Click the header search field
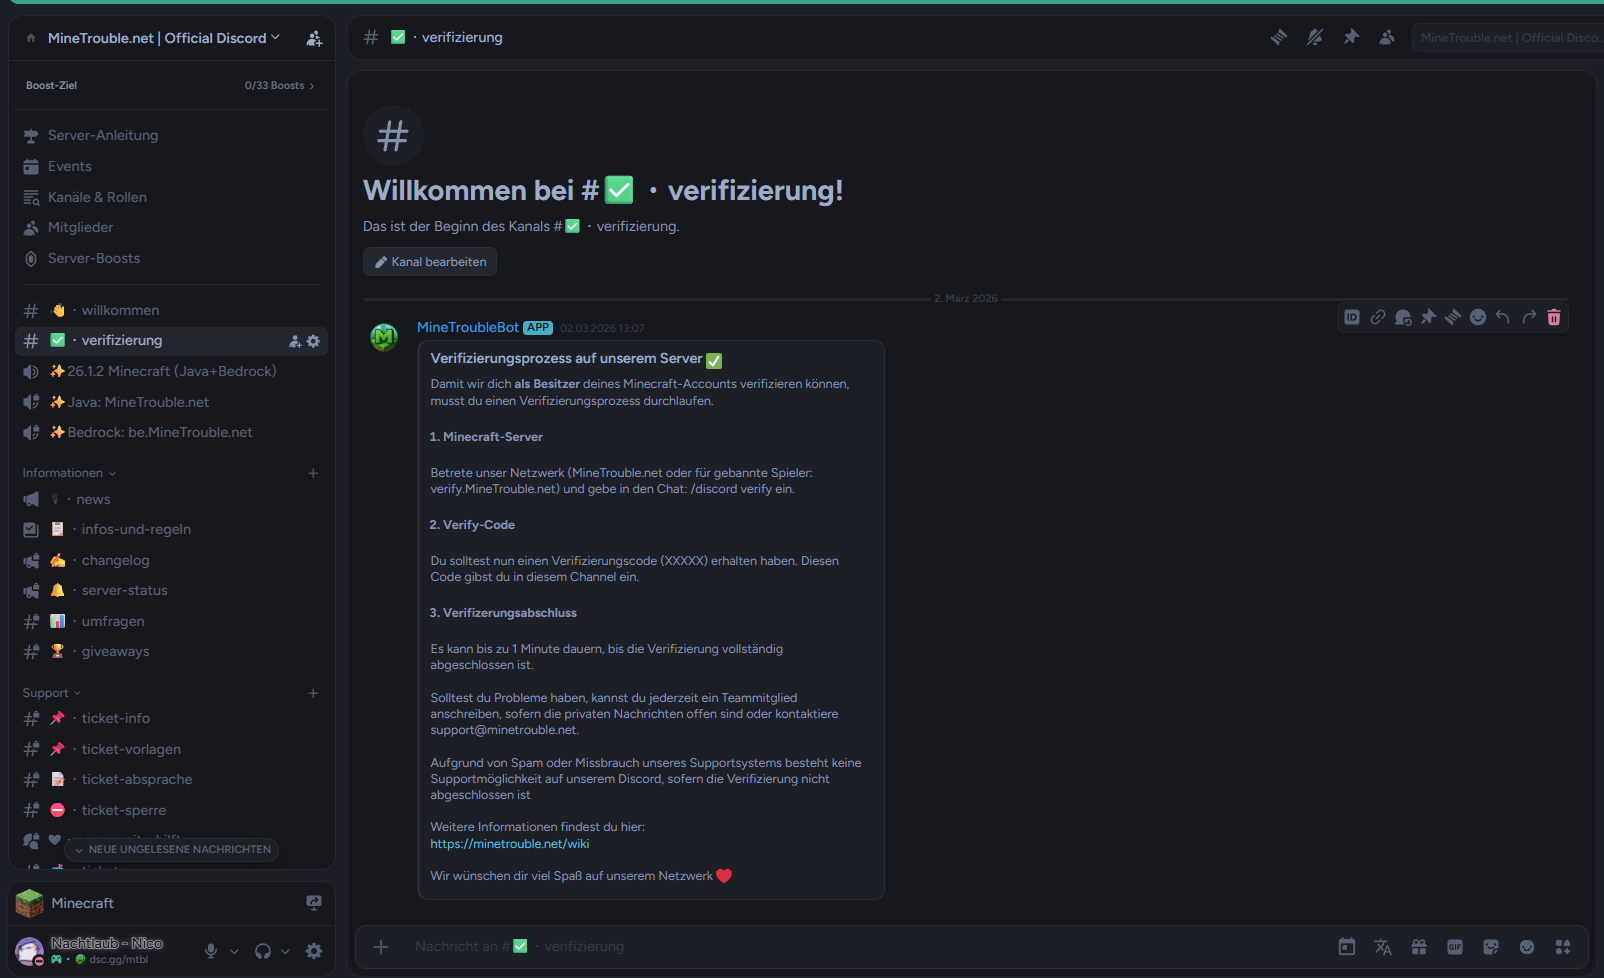This screenshot has width=1604, height=978. pos(1508,38)
